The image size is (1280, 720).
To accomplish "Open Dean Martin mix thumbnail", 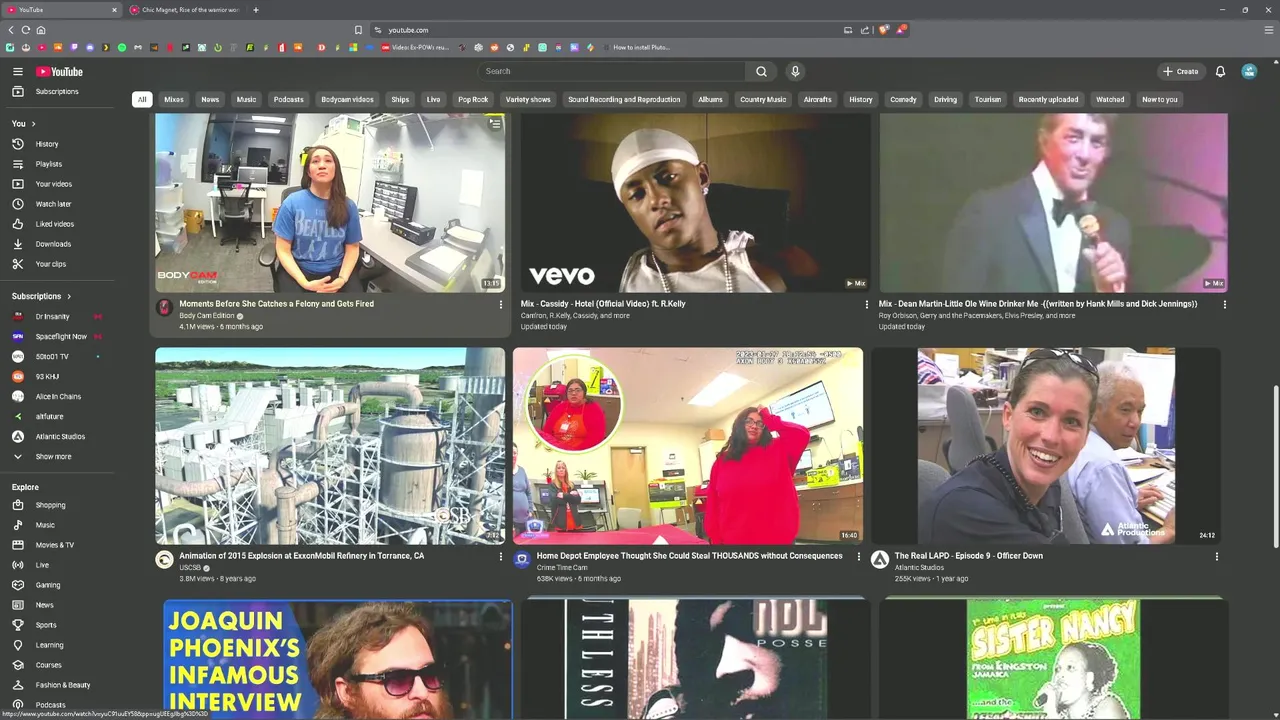I will pyautogui.click(x=1053, y=202).
